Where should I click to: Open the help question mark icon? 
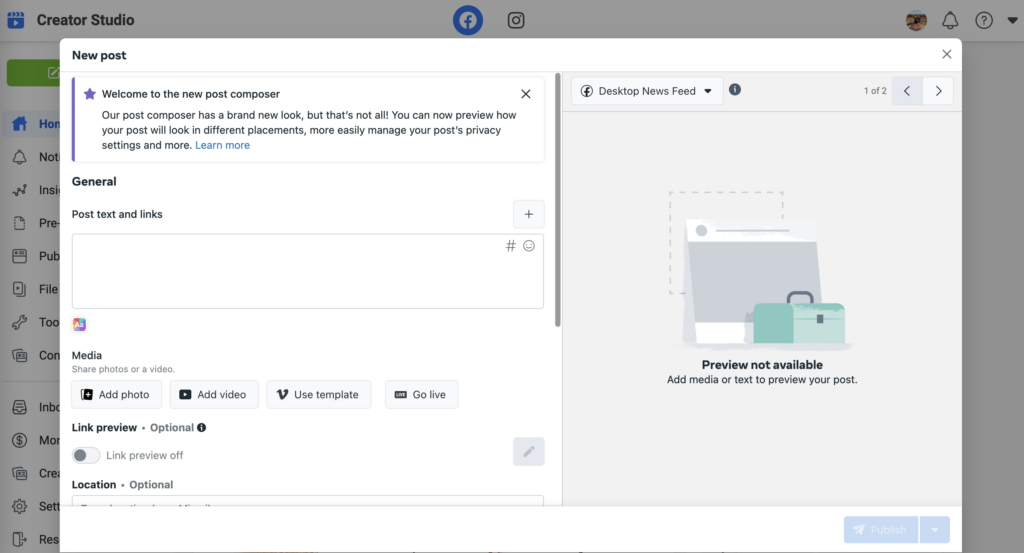point(984,20)
